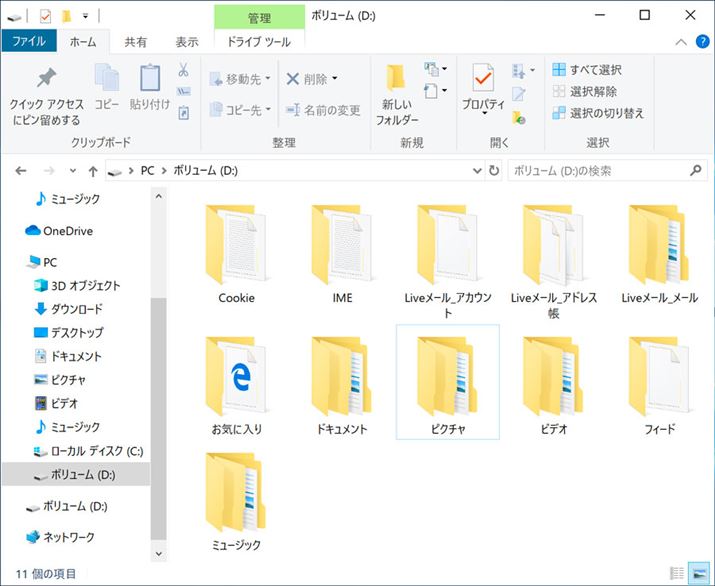This screenshot has width=715, height=586.
Task: Open Recent locations dropdown arrow
Action: (73, 171)
